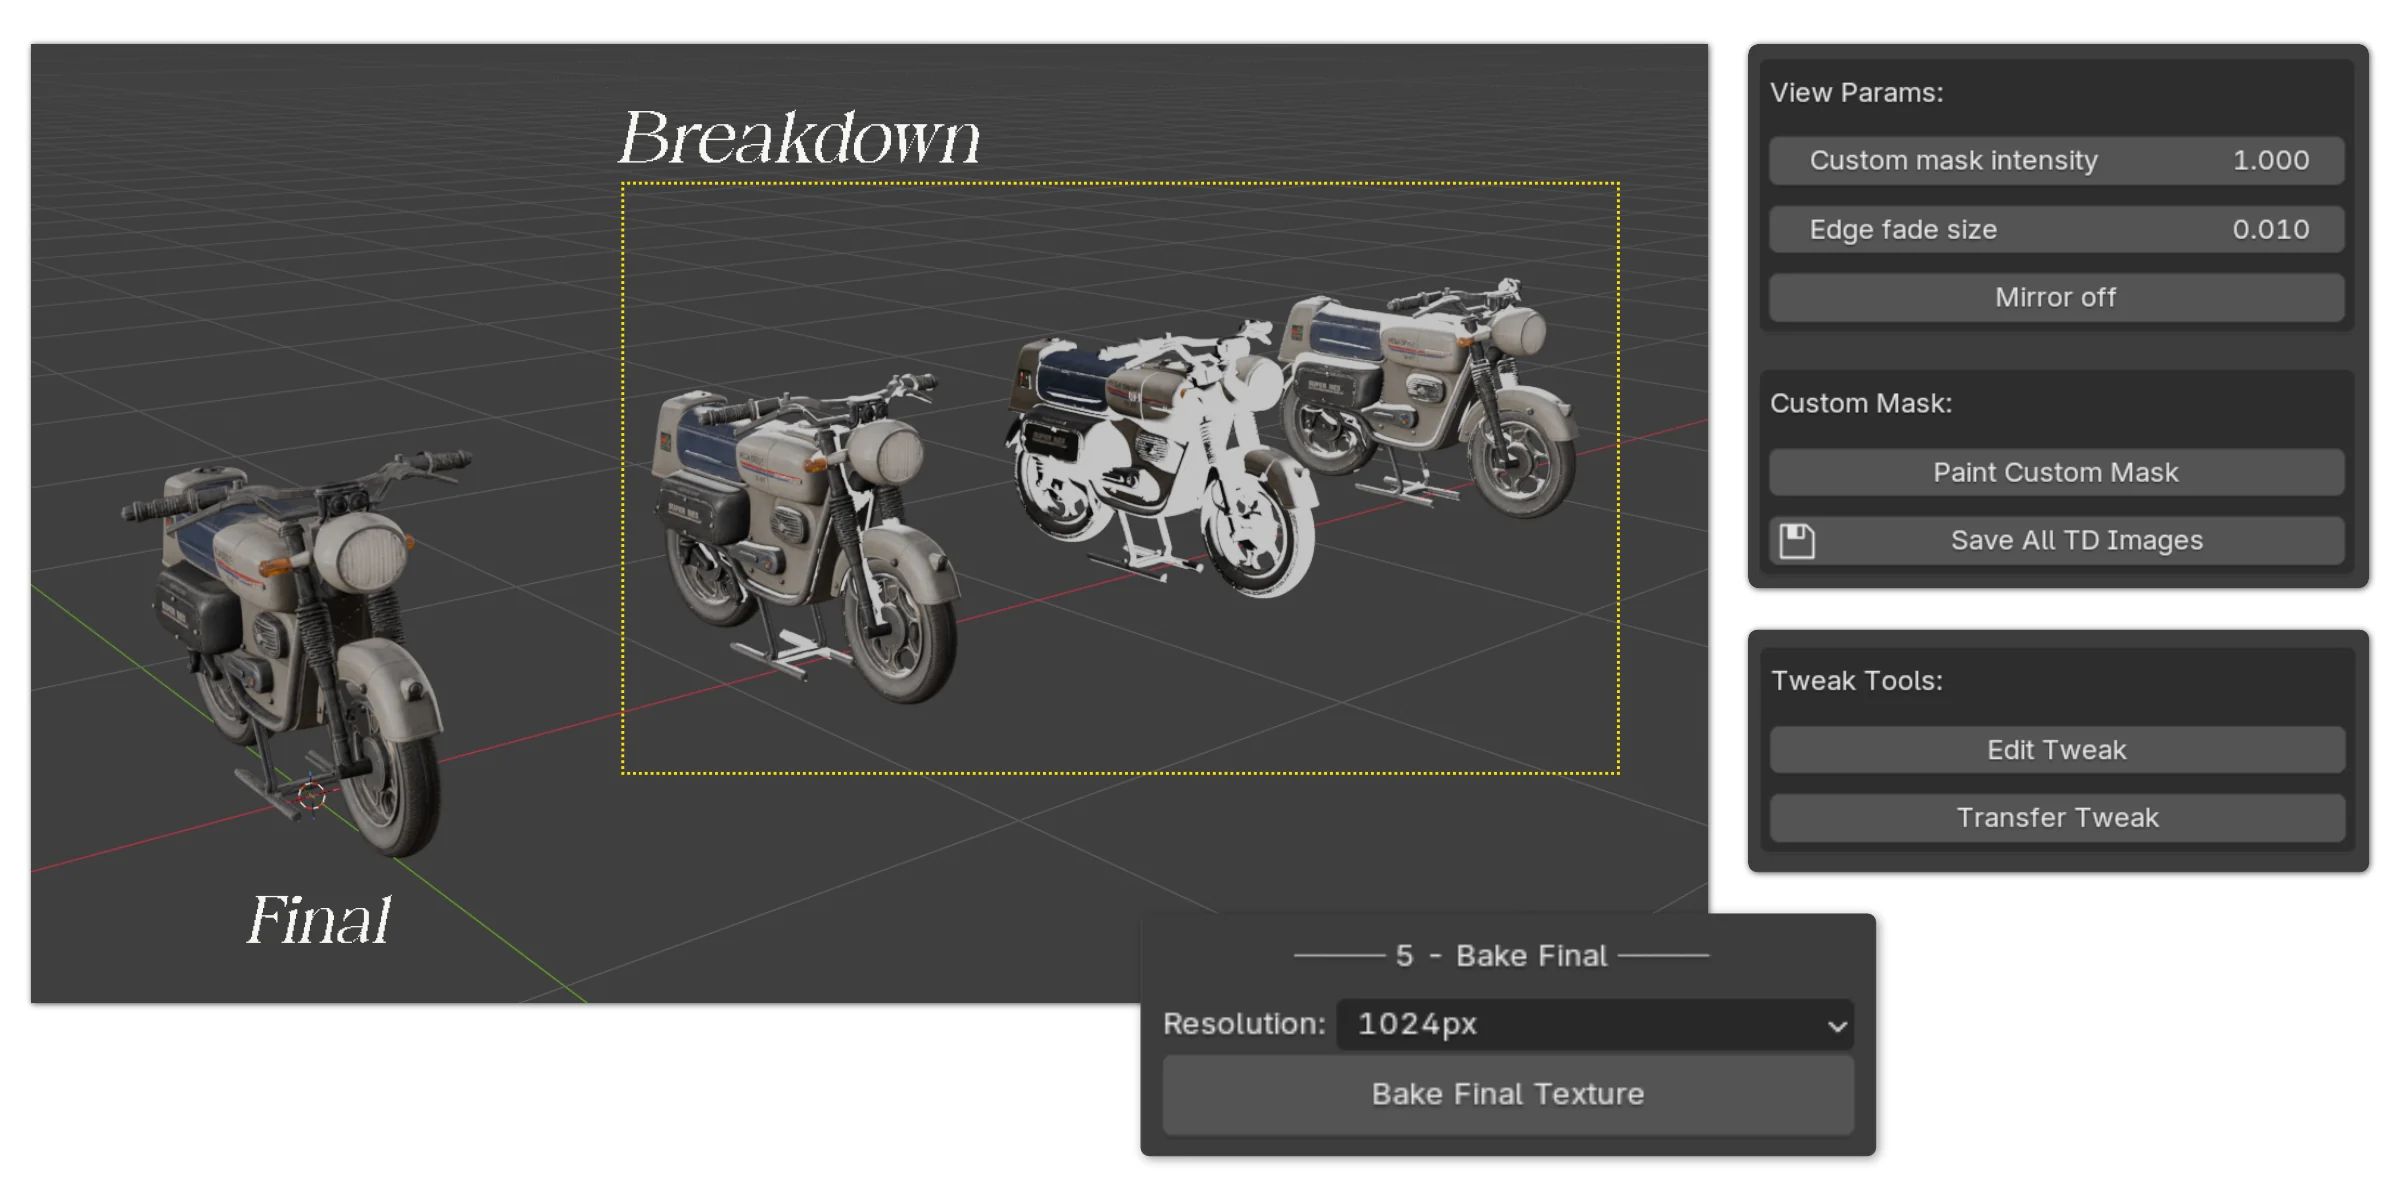Screen dimensions: 2400x1200
Task: Adjust the Edge fade size slider
Action: coord(2056,229)
